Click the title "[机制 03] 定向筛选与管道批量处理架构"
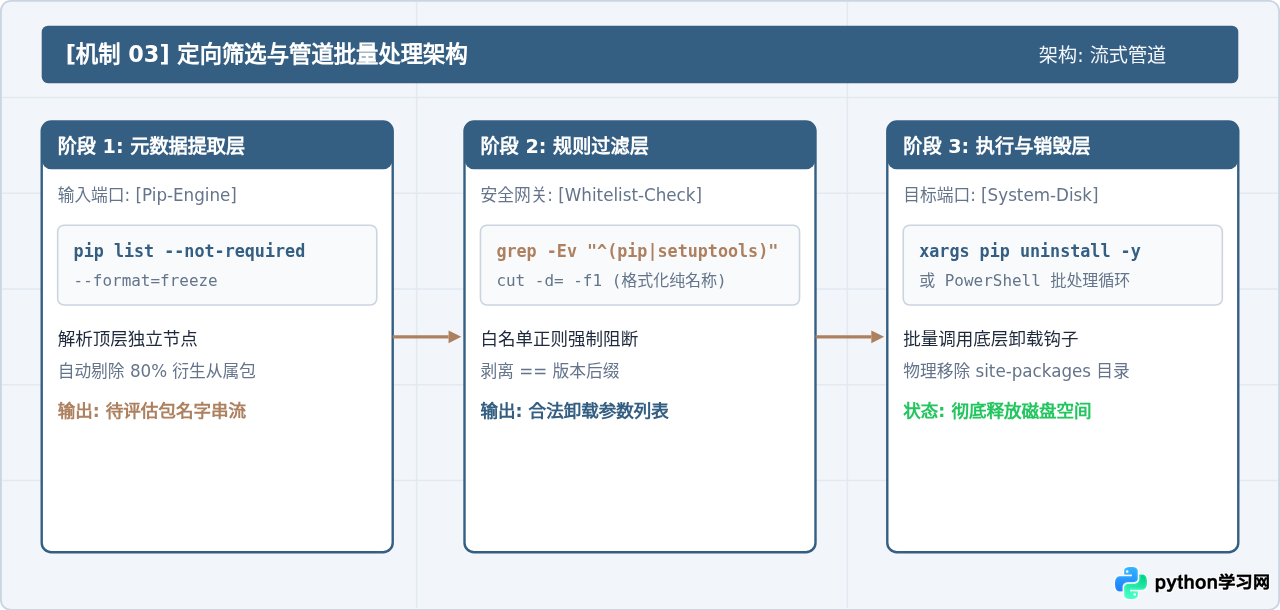 coord(266,55)
